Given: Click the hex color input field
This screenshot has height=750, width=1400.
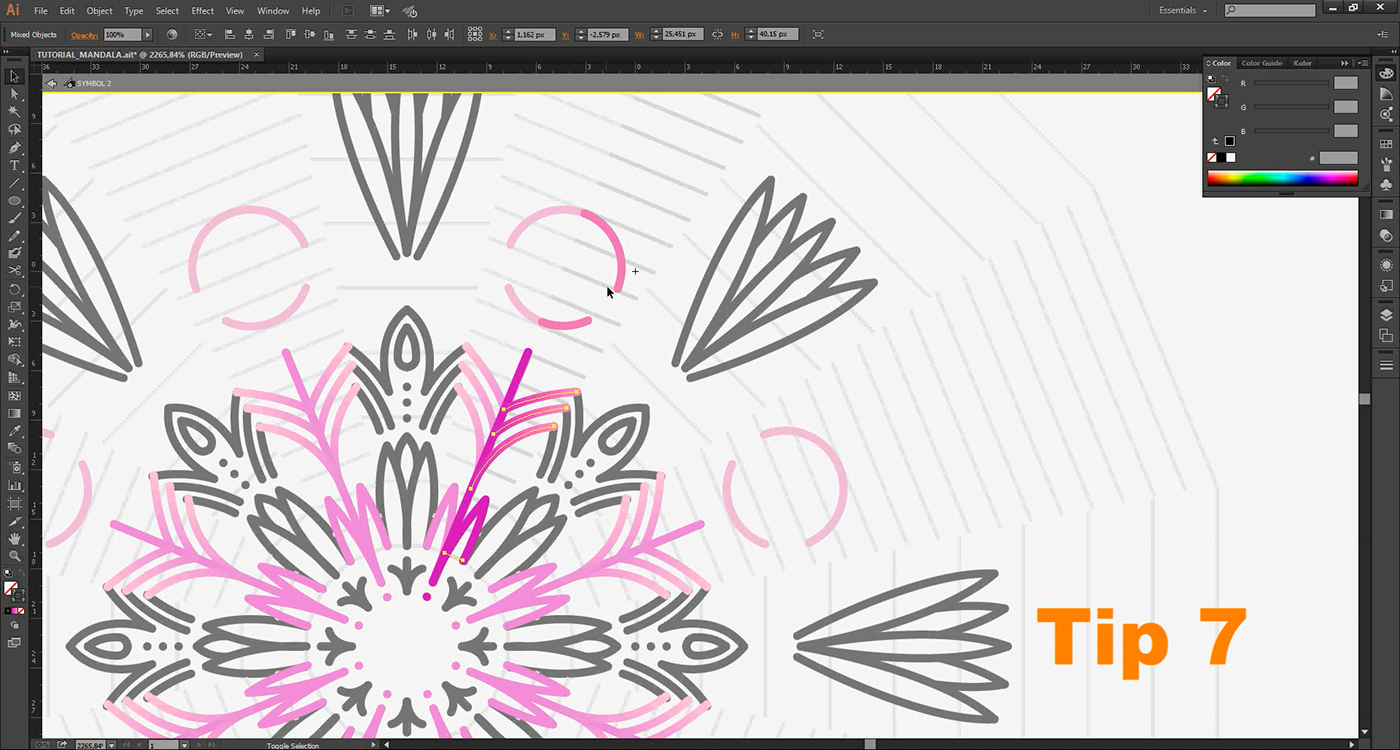Looking at the screenshot, I should [x=1338, y=158].
